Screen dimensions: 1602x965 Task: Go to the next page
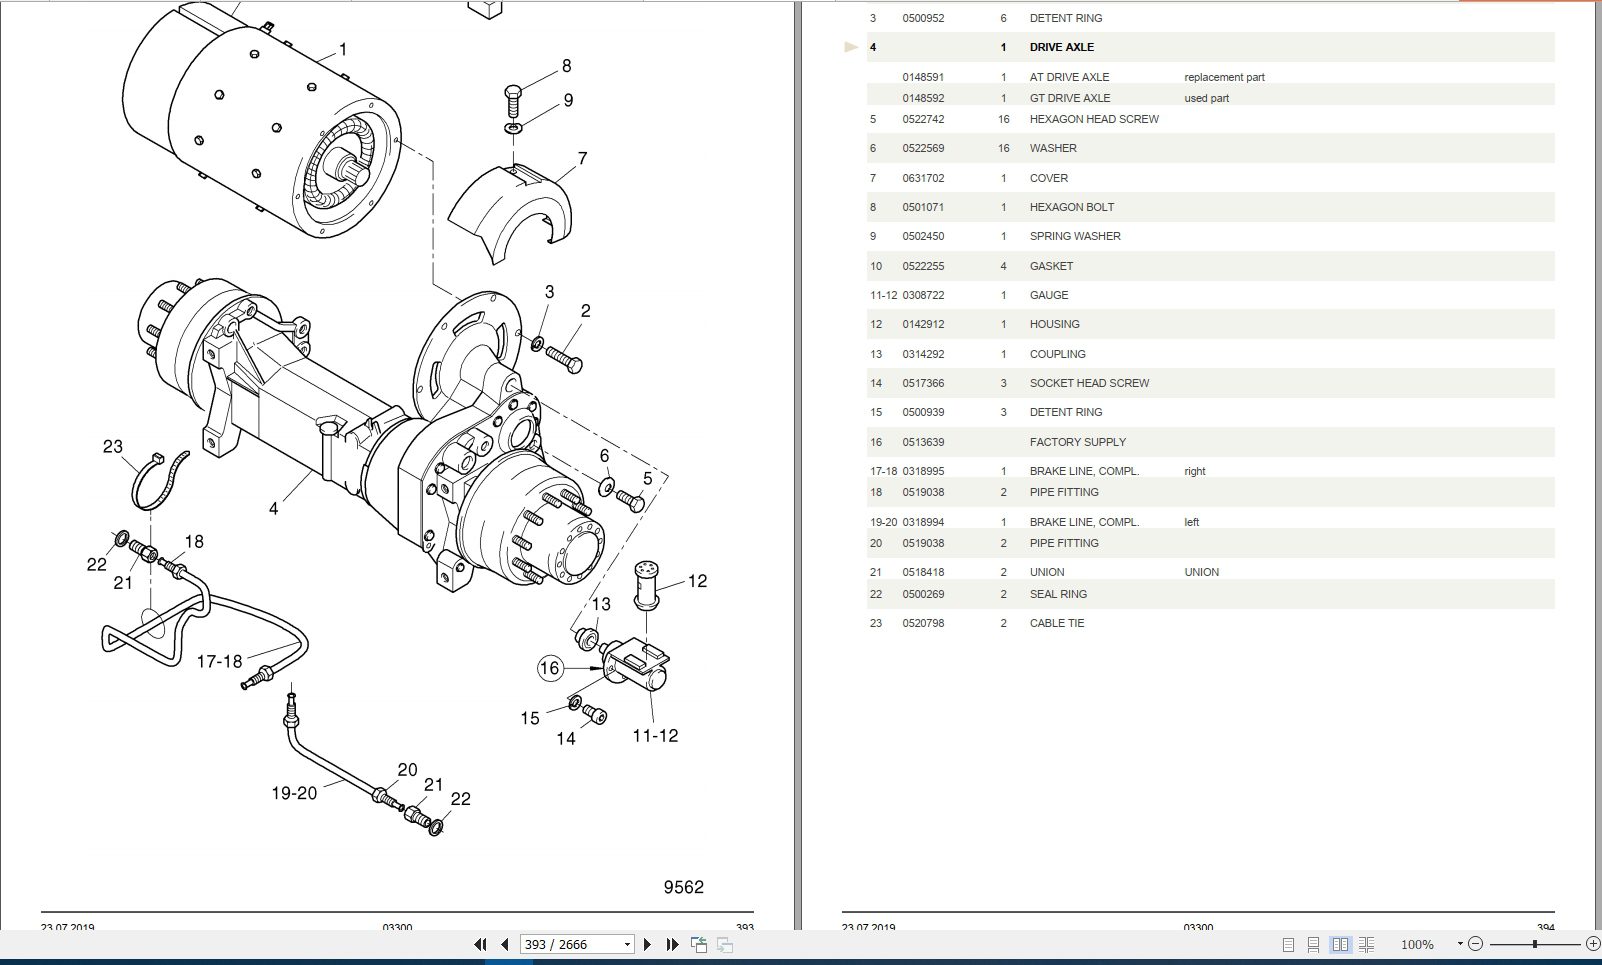pyautogui.click(x=647, y=944)
